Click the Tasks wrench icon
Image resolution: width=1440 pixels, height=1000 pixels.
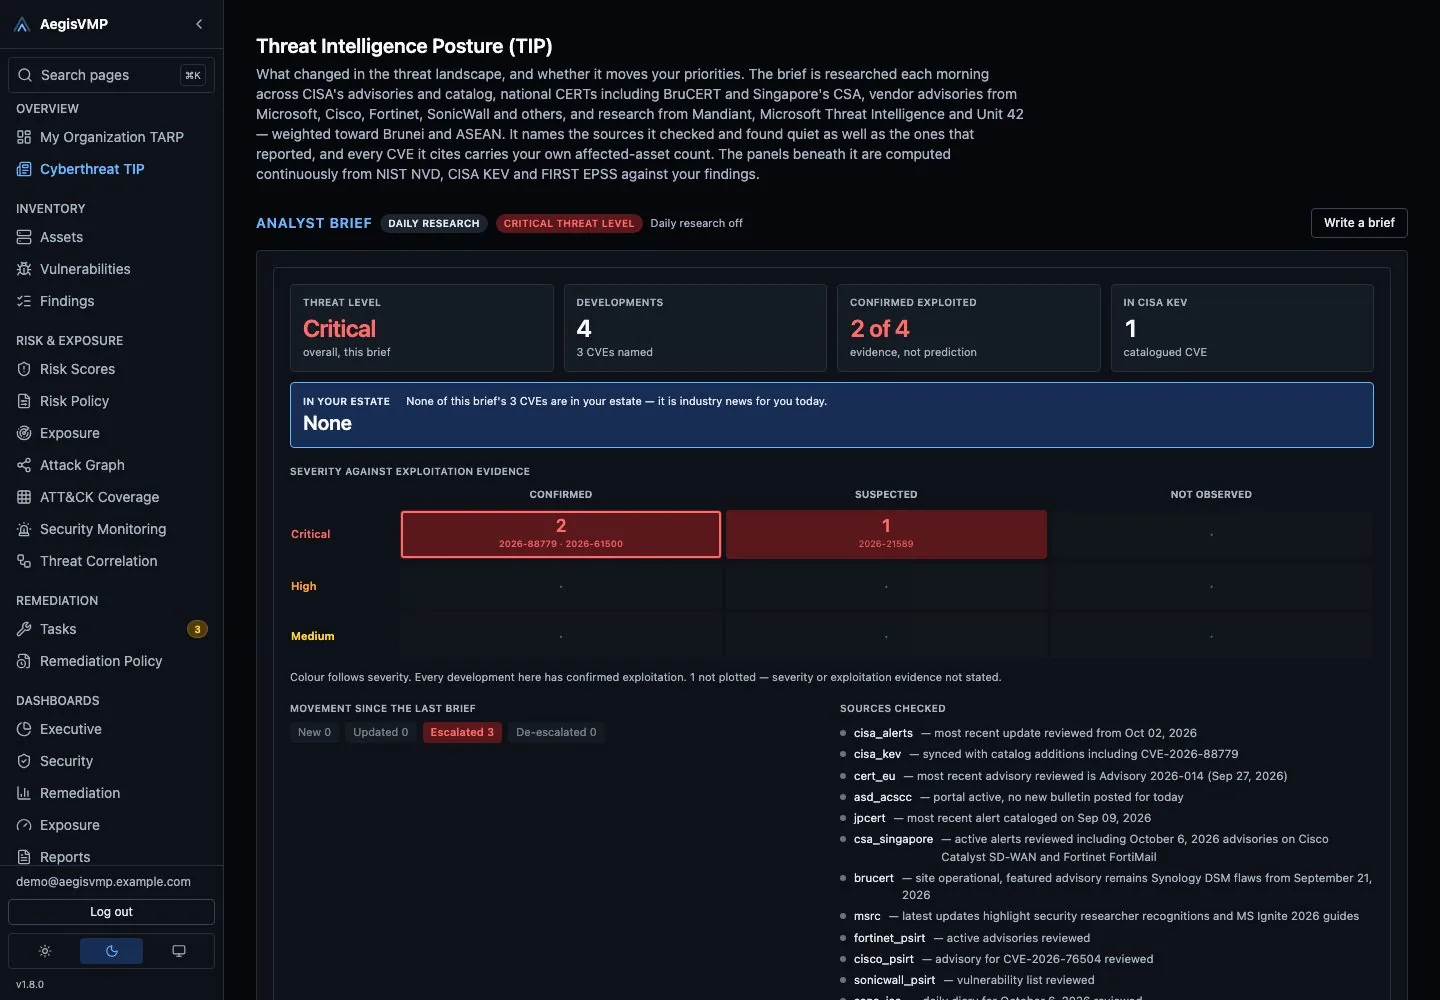pos(24,629)
